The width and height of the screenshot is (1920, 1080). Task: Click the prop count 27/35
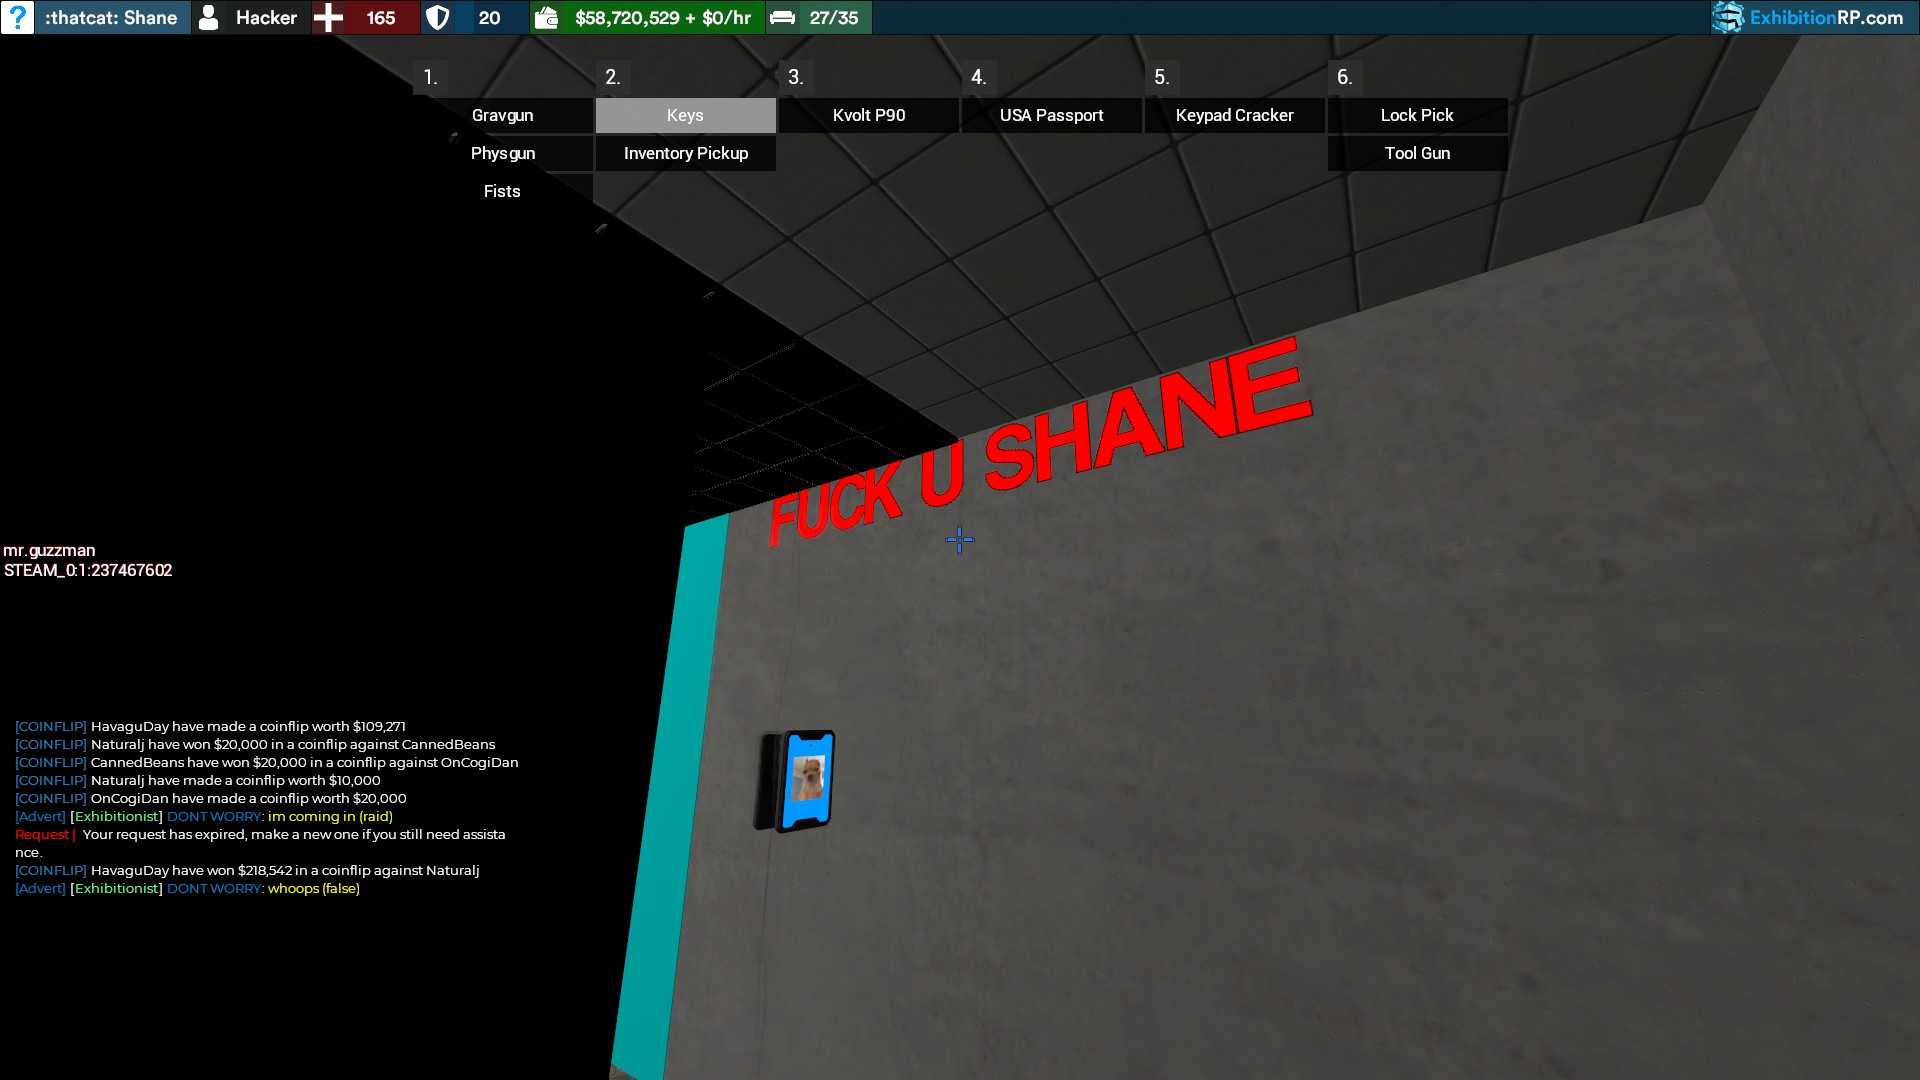pyautogui.click(x=834, y=17)
